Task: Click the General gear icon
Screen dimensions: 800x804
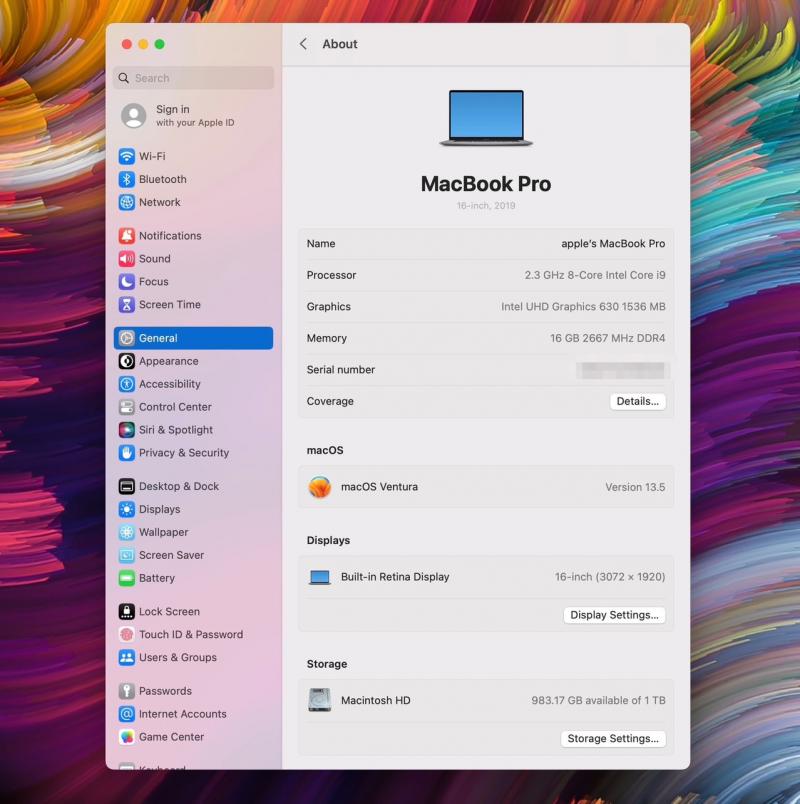Action: (127, 338)
